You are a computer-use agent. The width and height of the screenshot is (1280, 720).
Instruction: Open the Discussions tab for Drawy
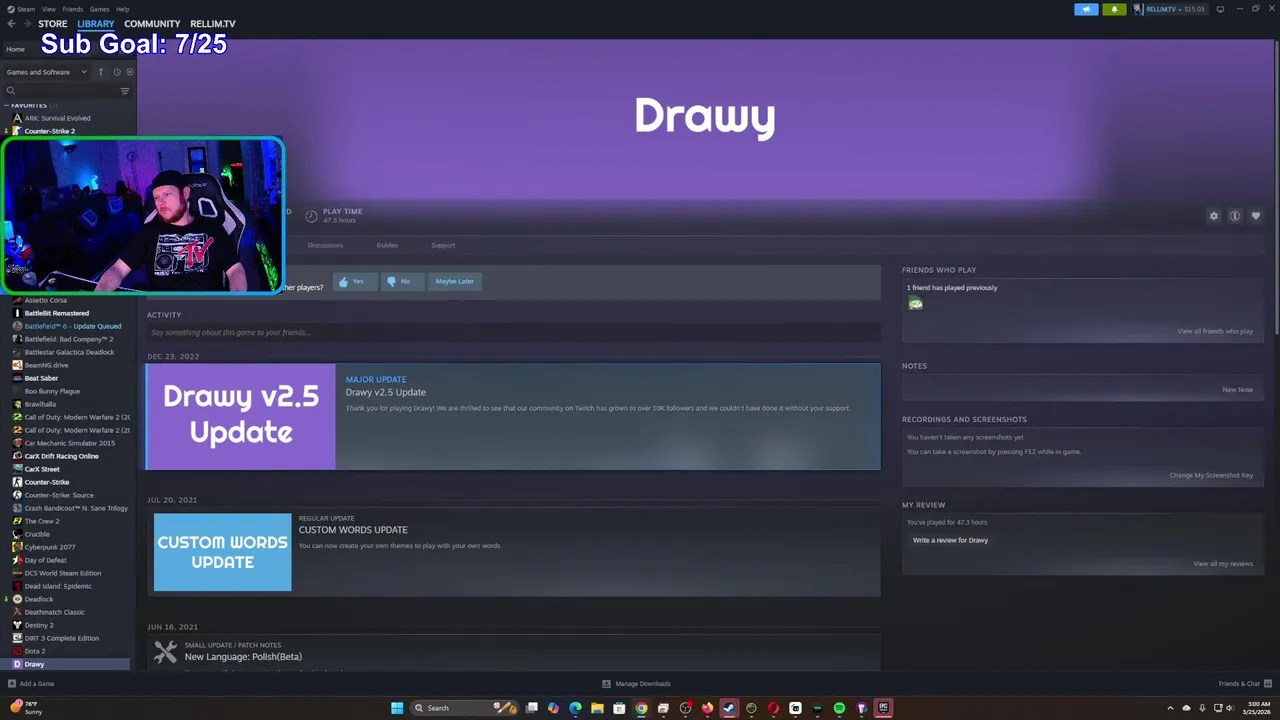tap(325, 245)
